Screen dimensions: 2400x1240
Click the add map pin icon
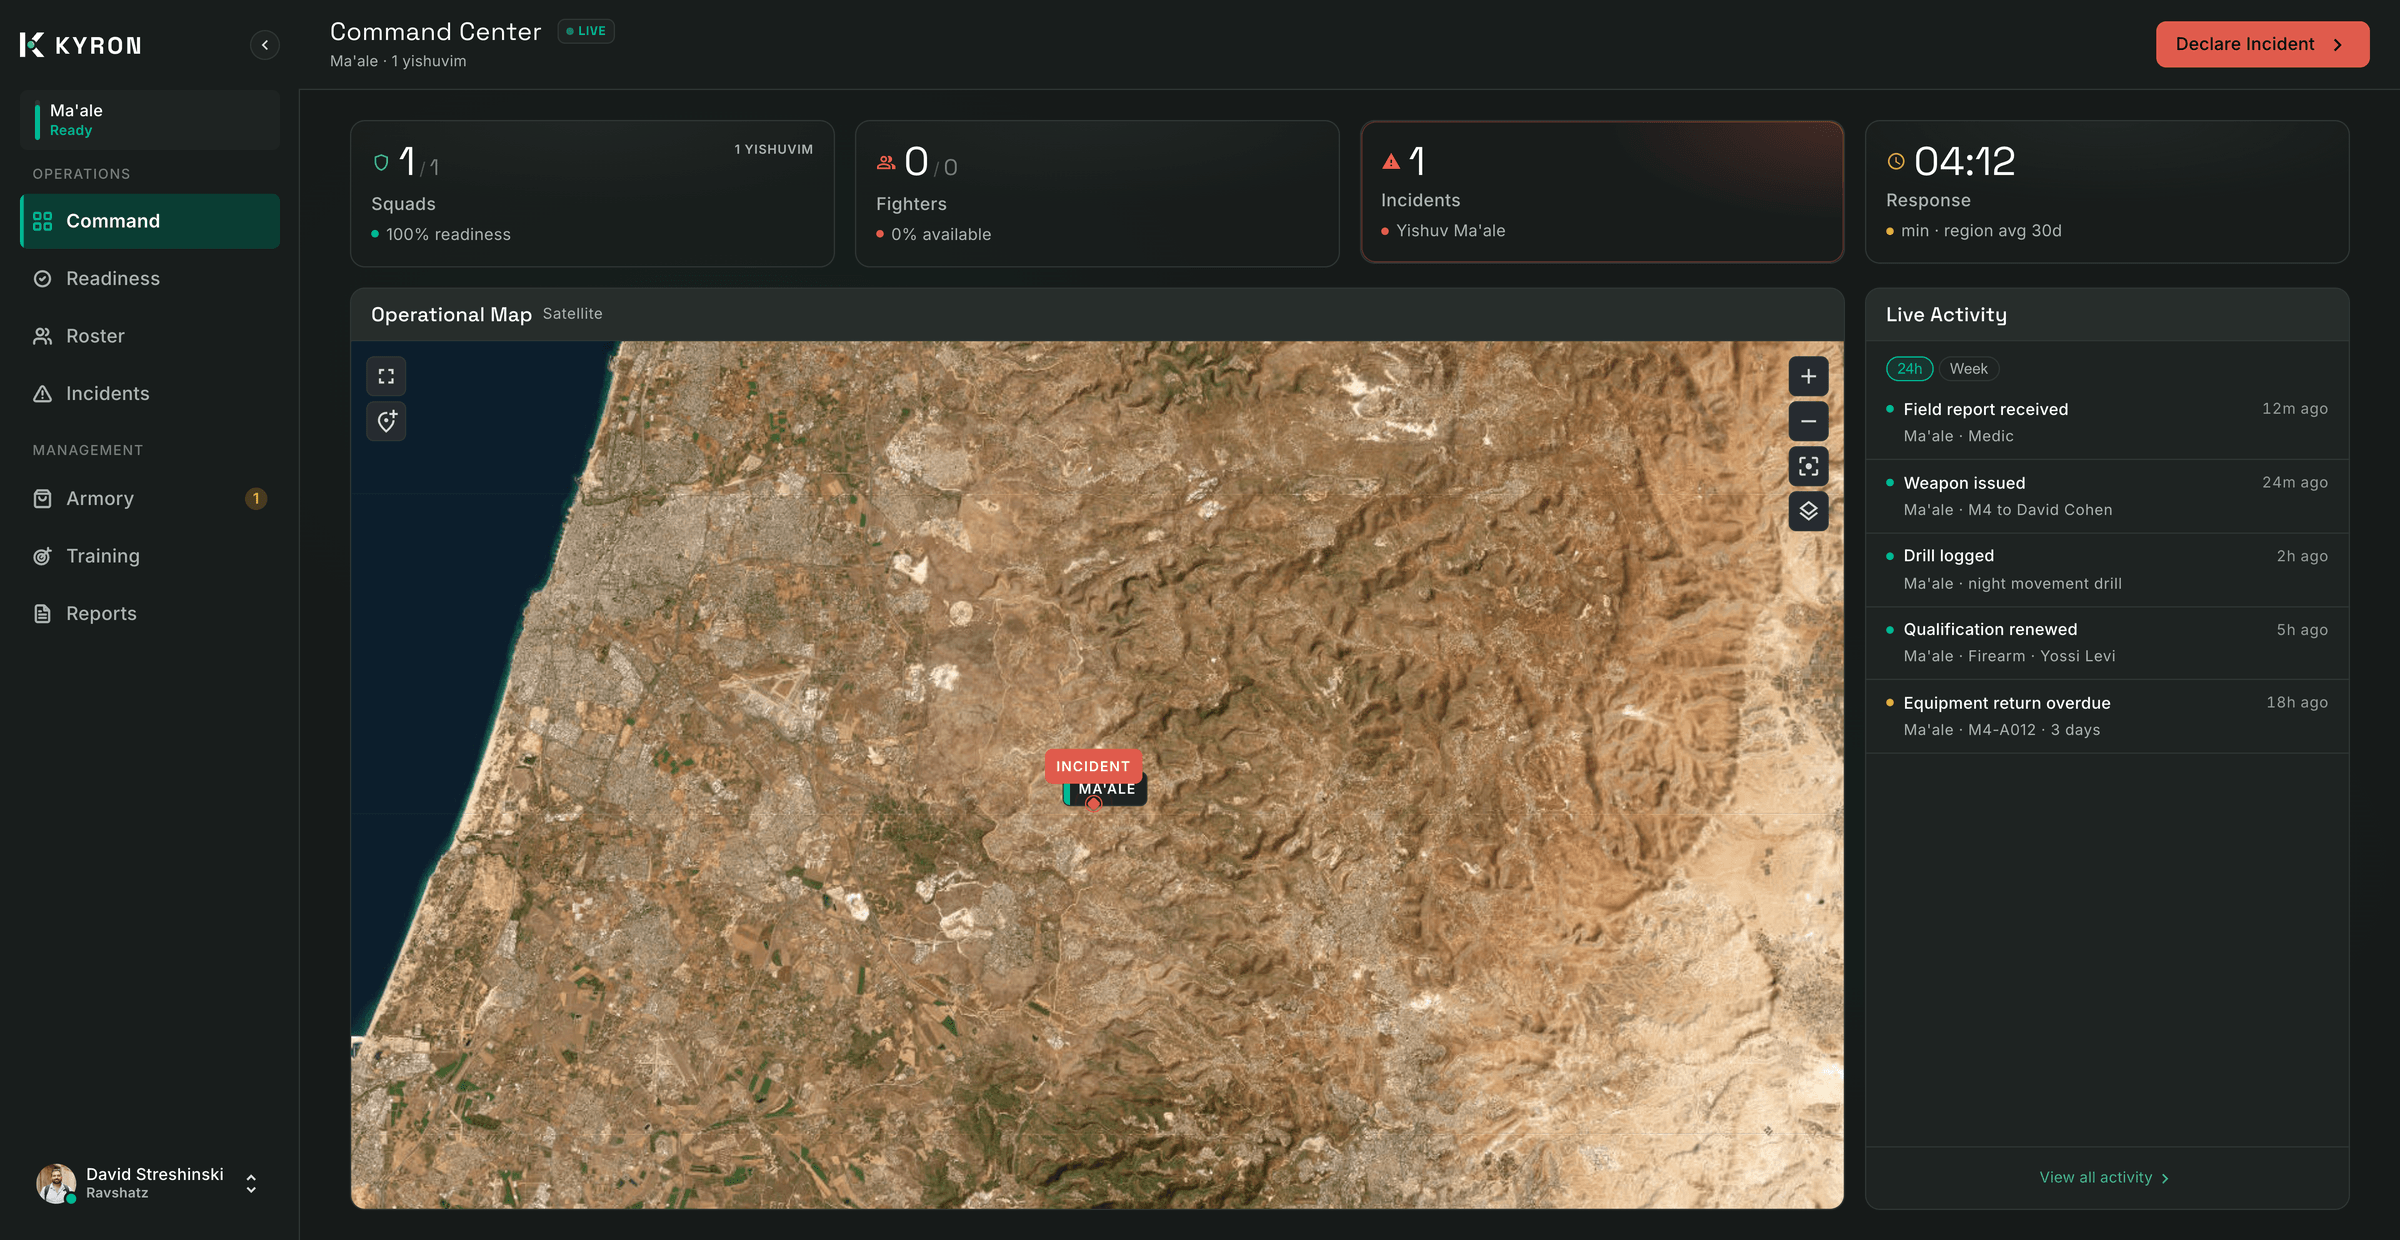point(386,422)
